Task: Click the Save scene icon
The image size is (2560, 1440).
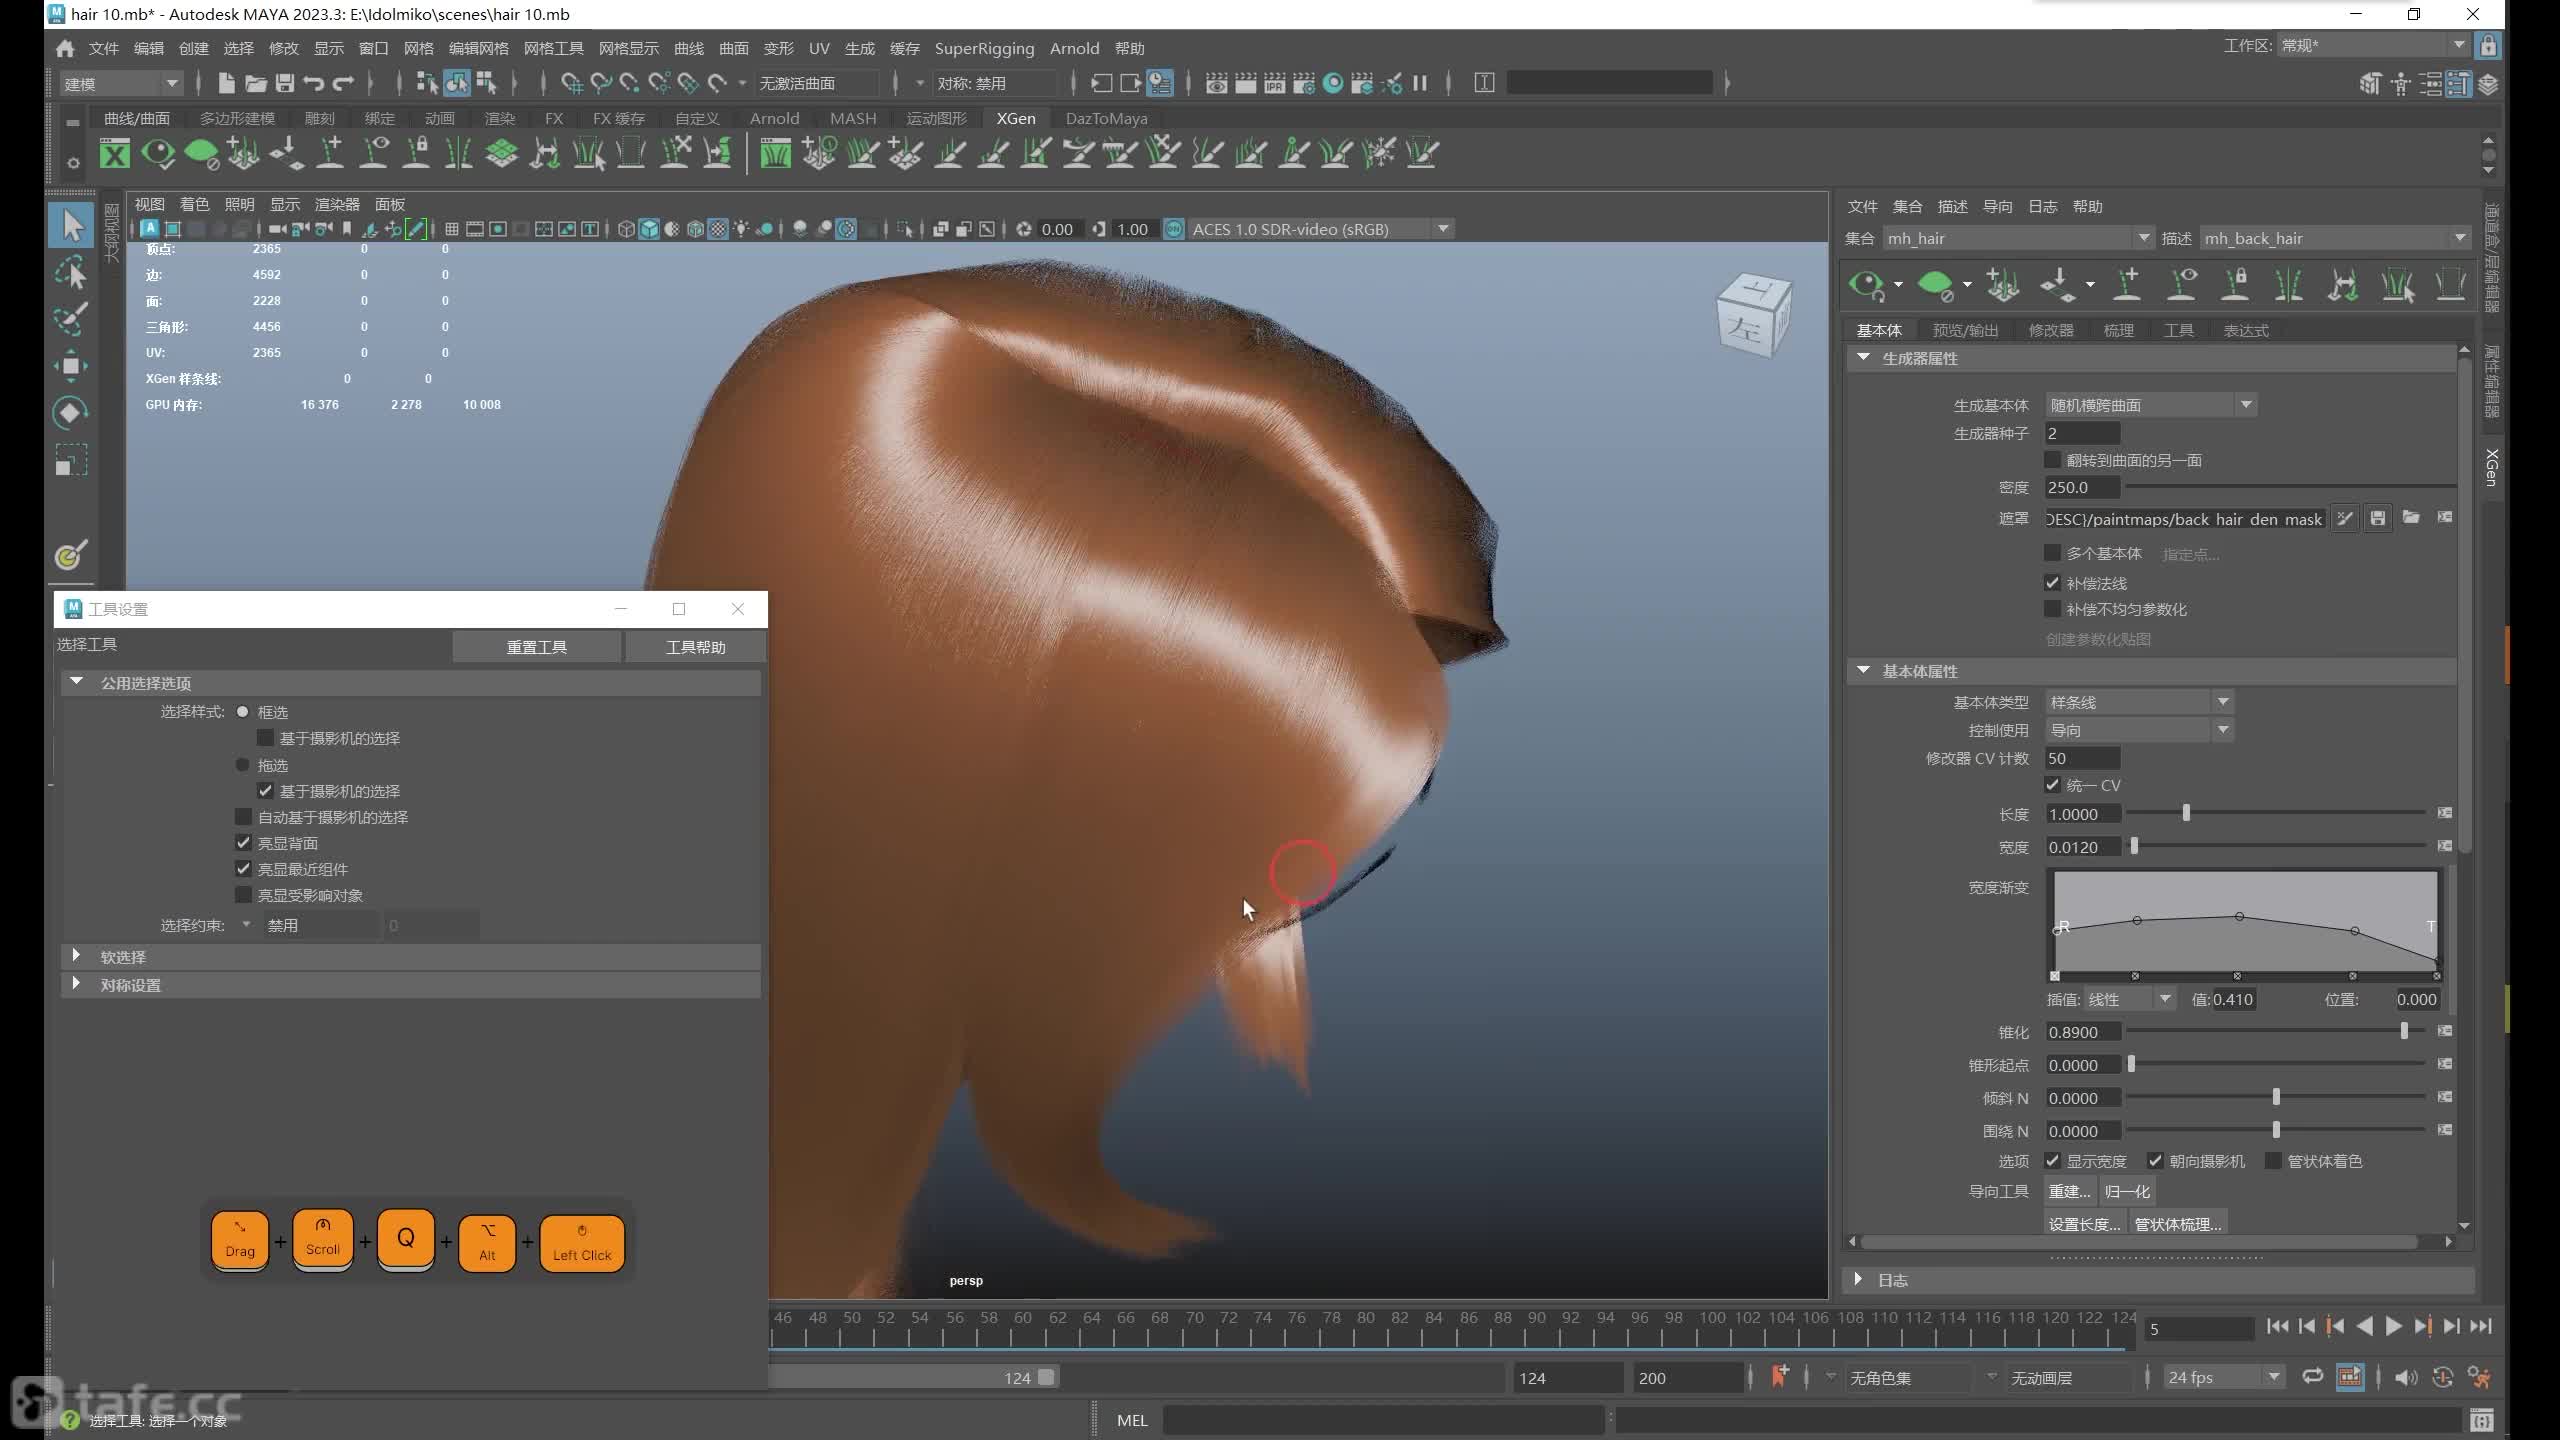Action: 285,83
